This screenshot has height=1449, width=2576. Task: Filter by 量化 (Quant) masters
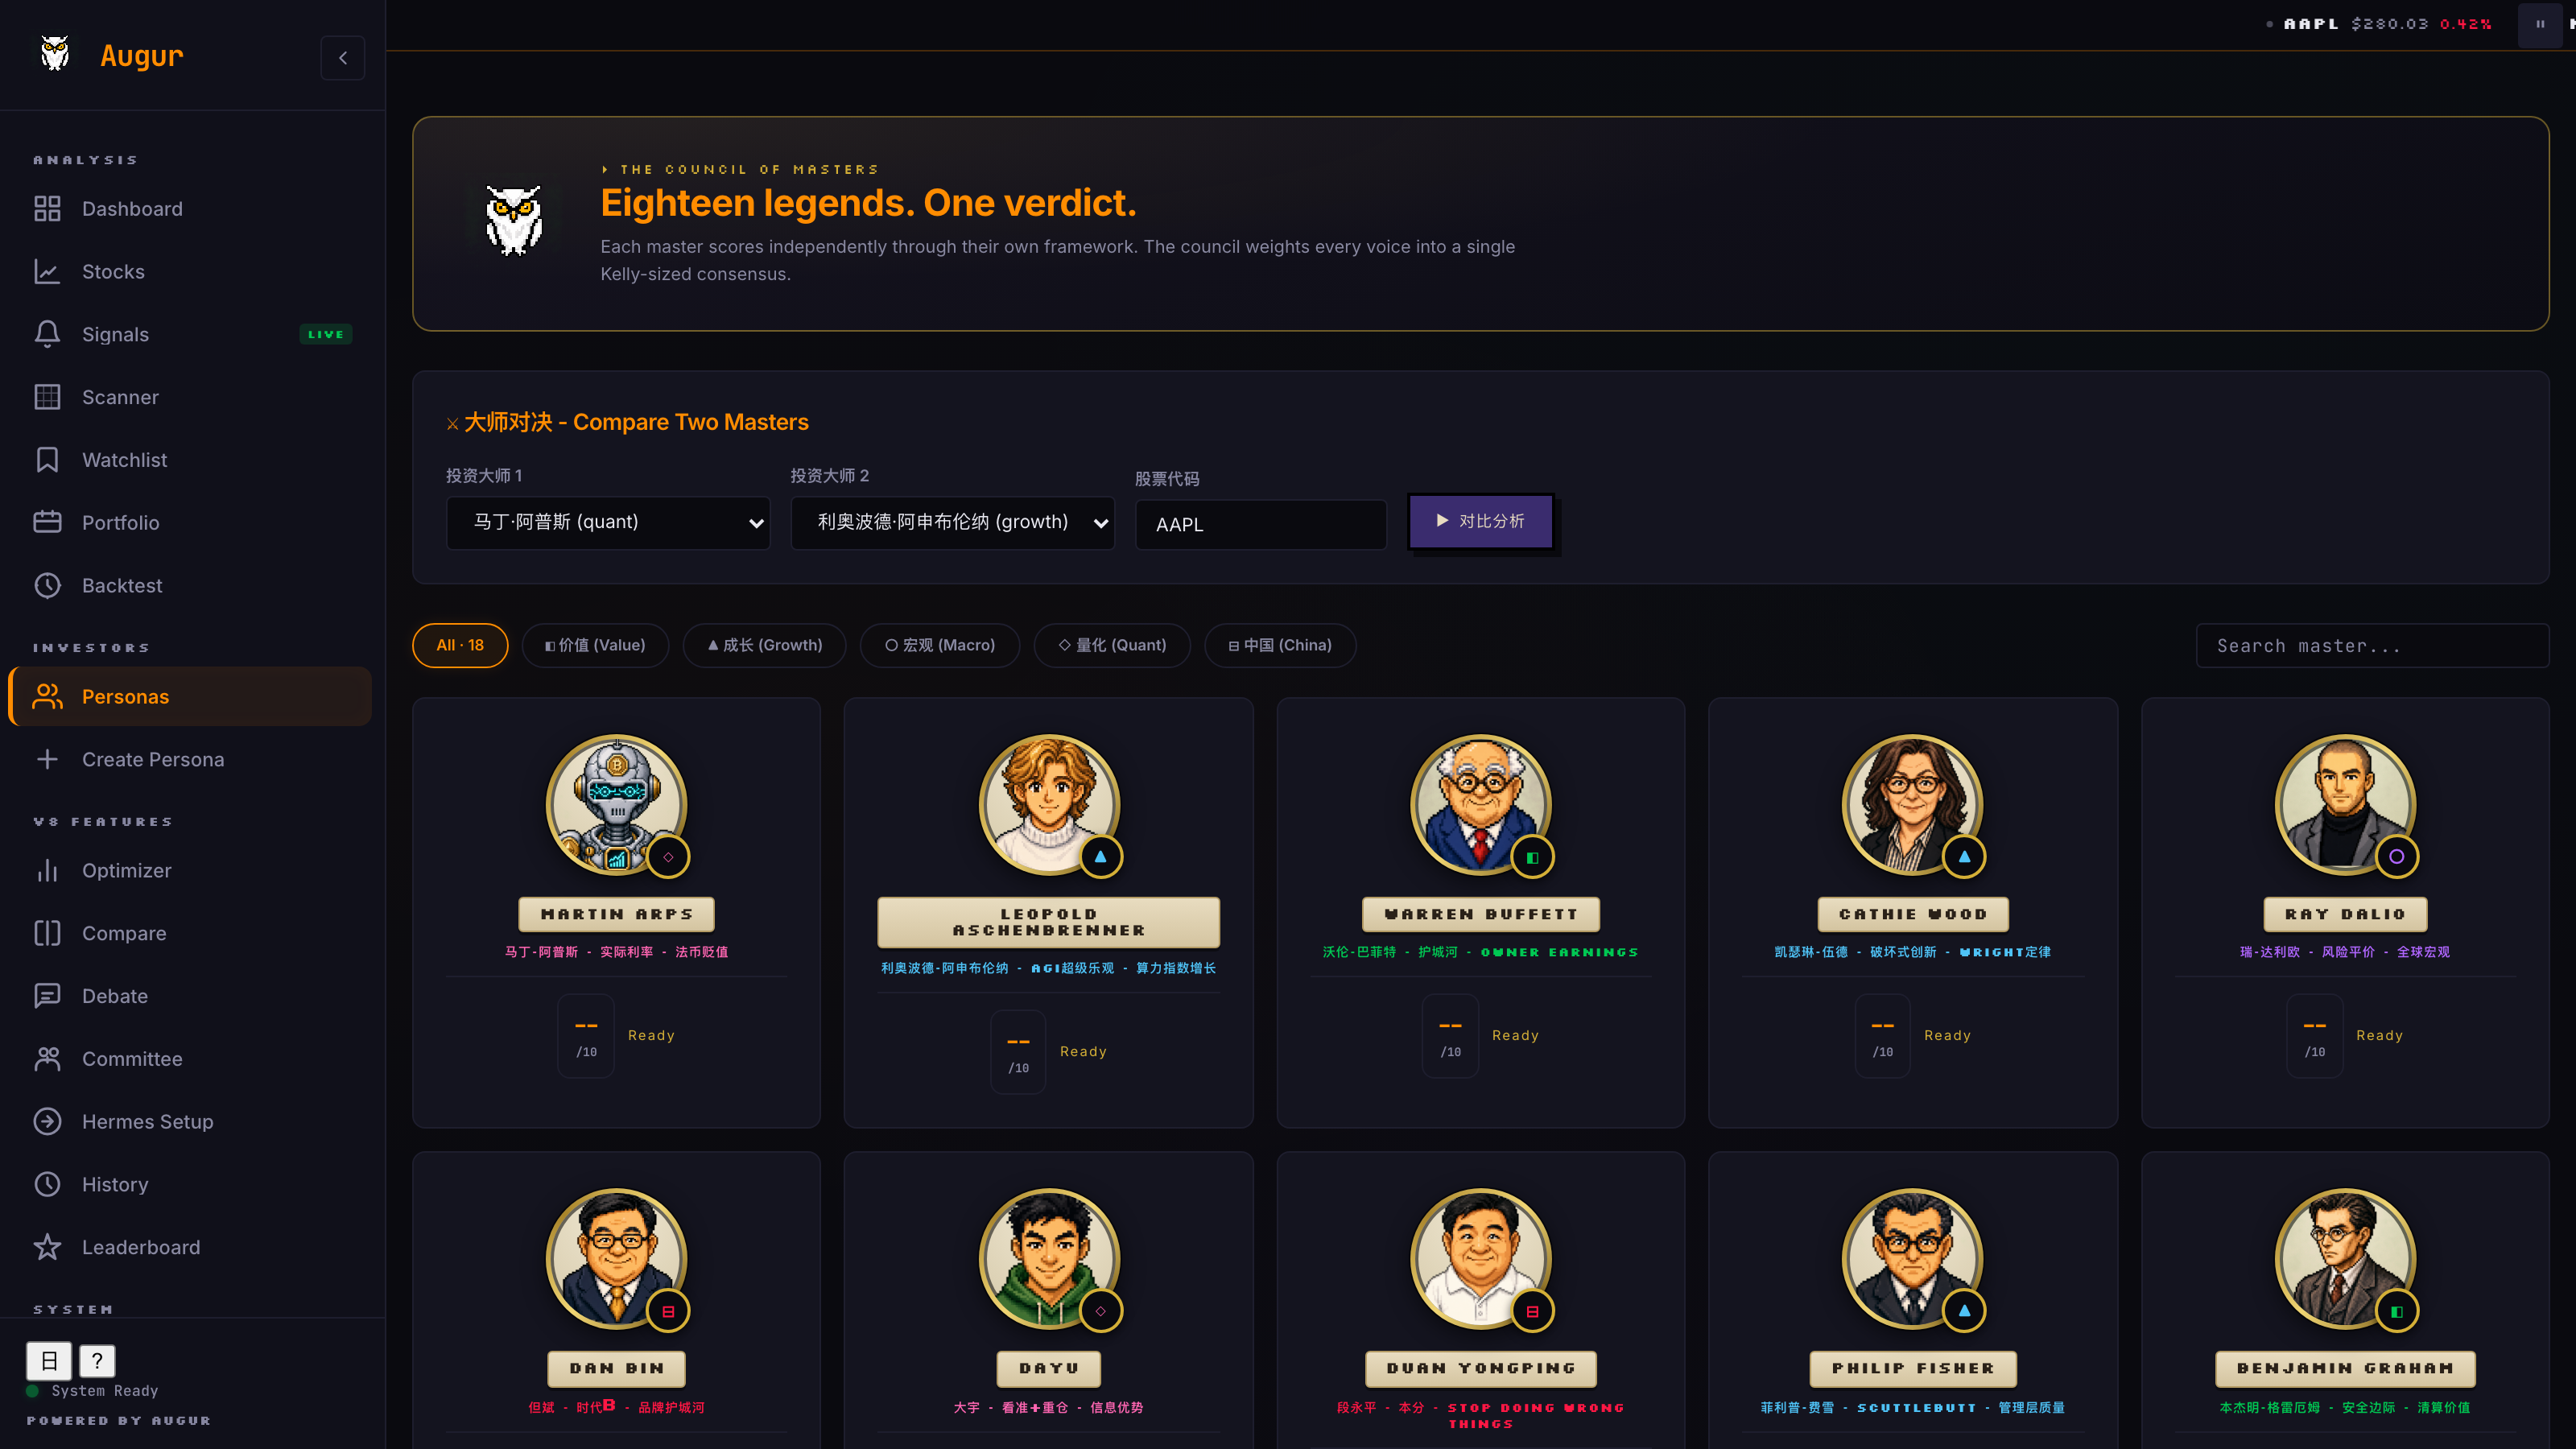1112,645
